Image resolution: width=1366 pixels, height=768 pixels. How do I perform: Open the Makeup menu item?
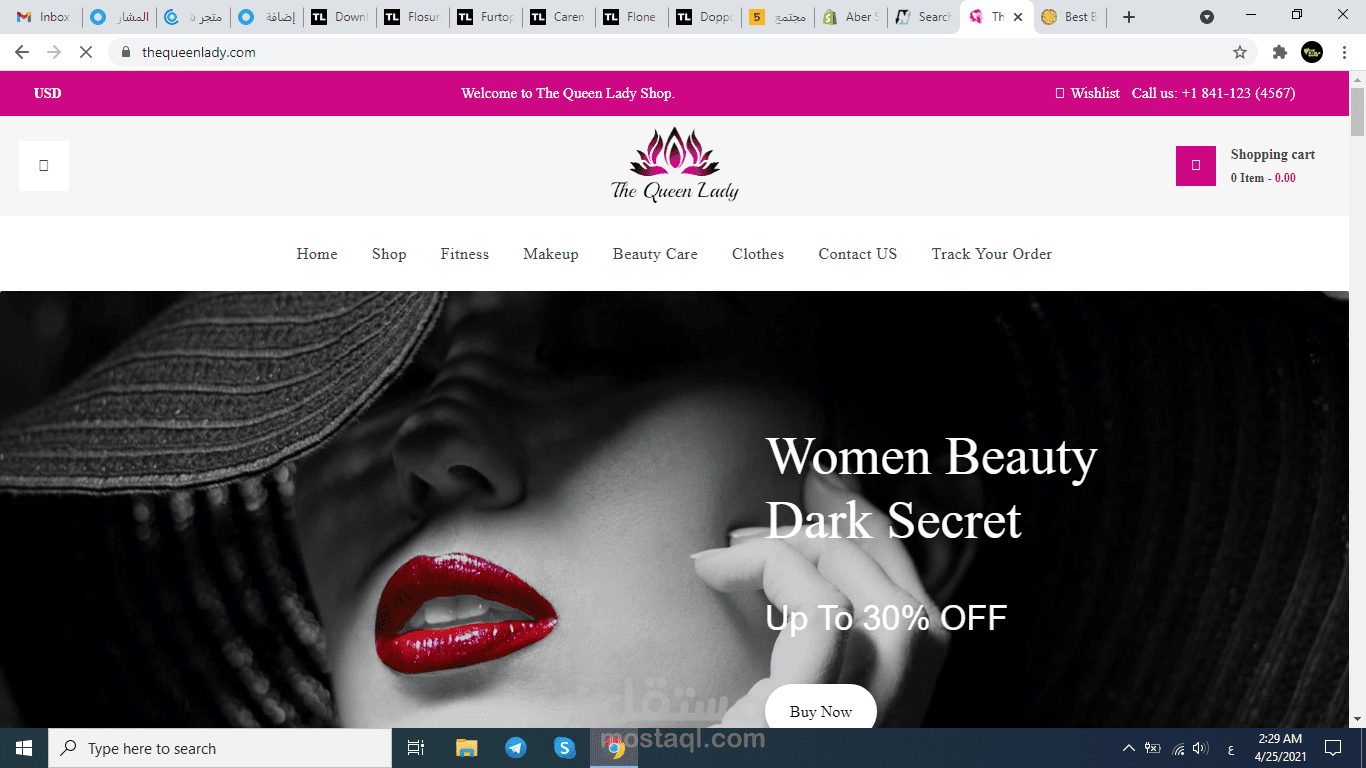tap(551, 254)
